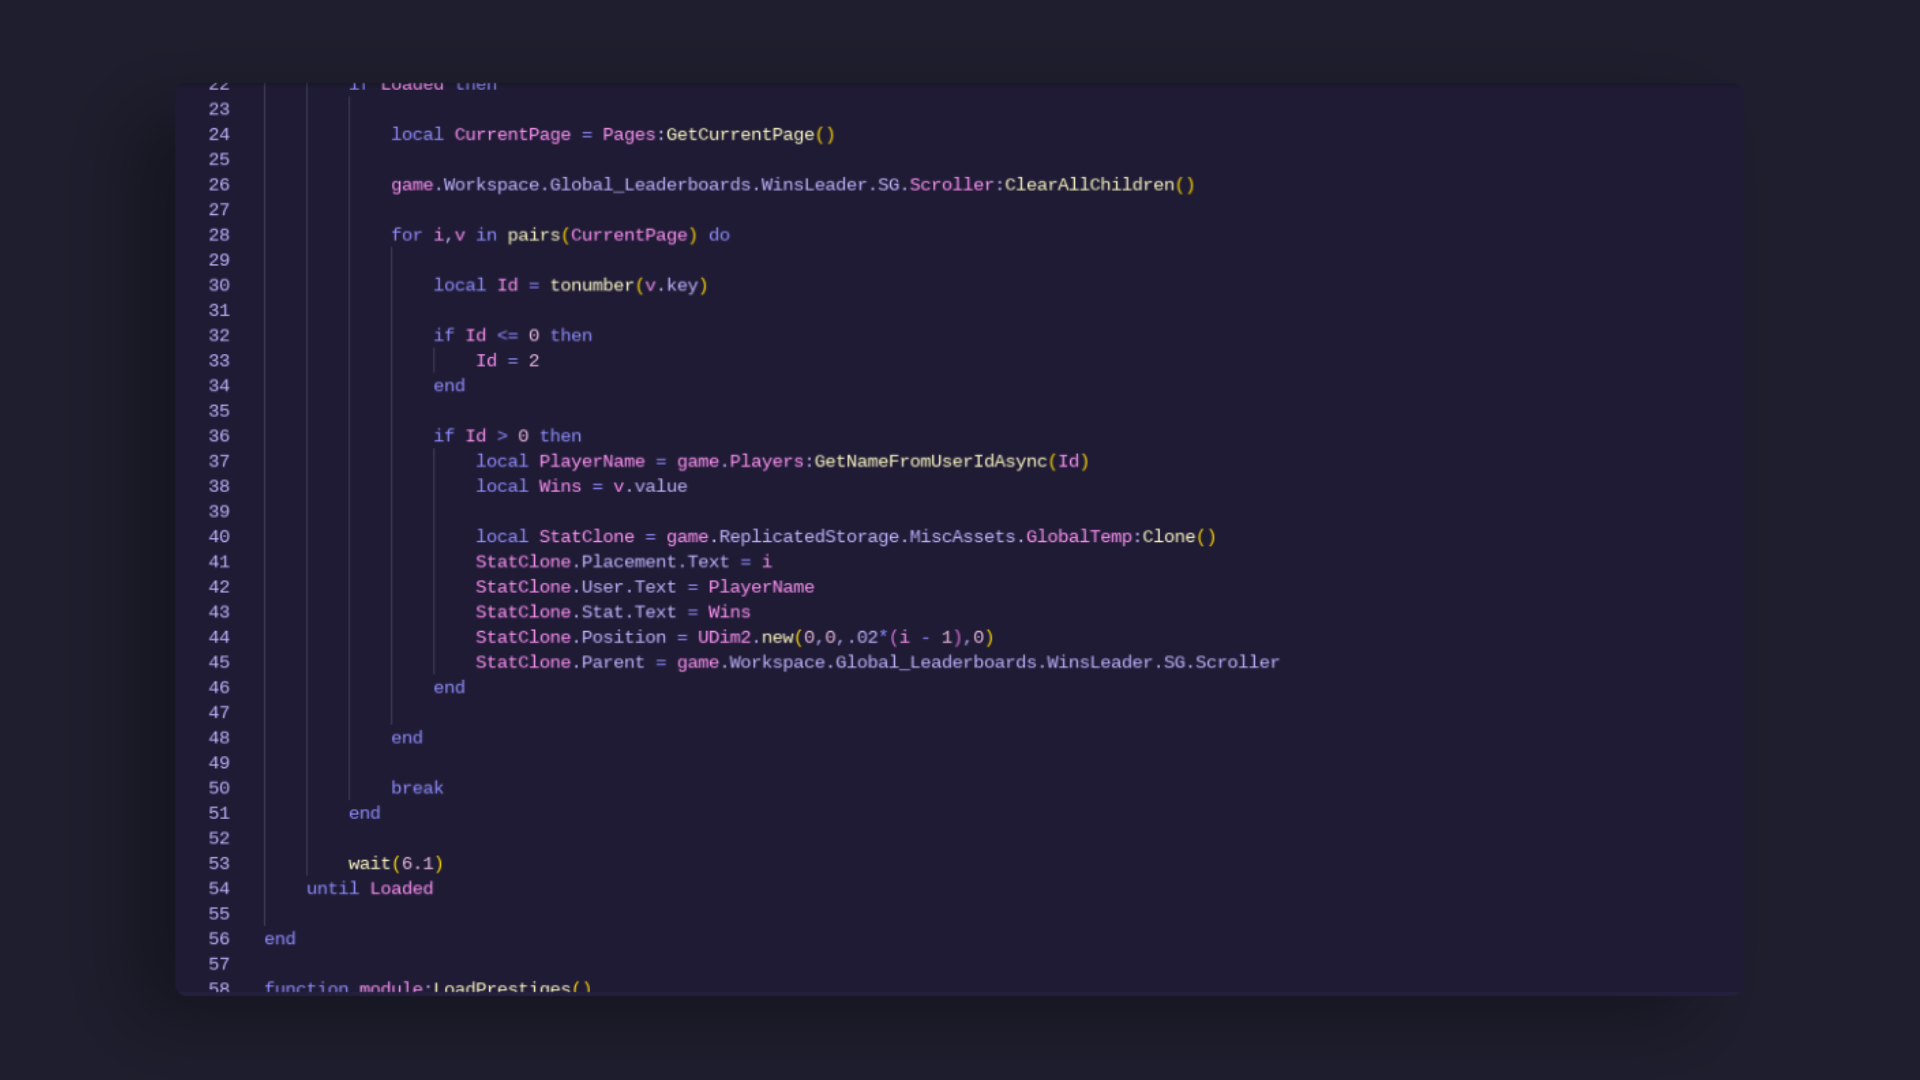Click line number 58 in the gutter

(219, 988)
